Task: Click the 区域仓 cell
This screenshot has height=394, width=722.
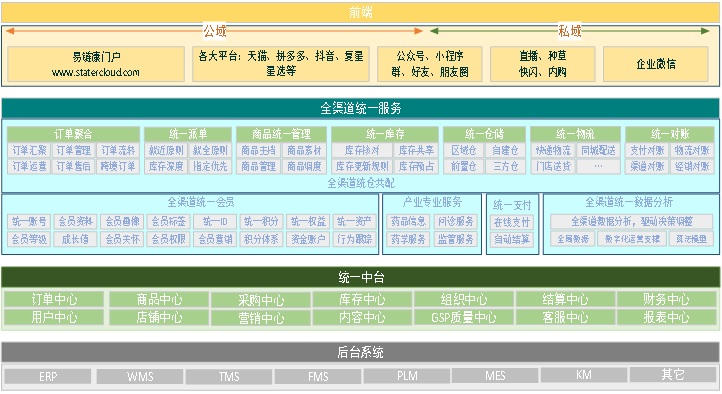Action: pyautogui.click(x=463, y=150)
